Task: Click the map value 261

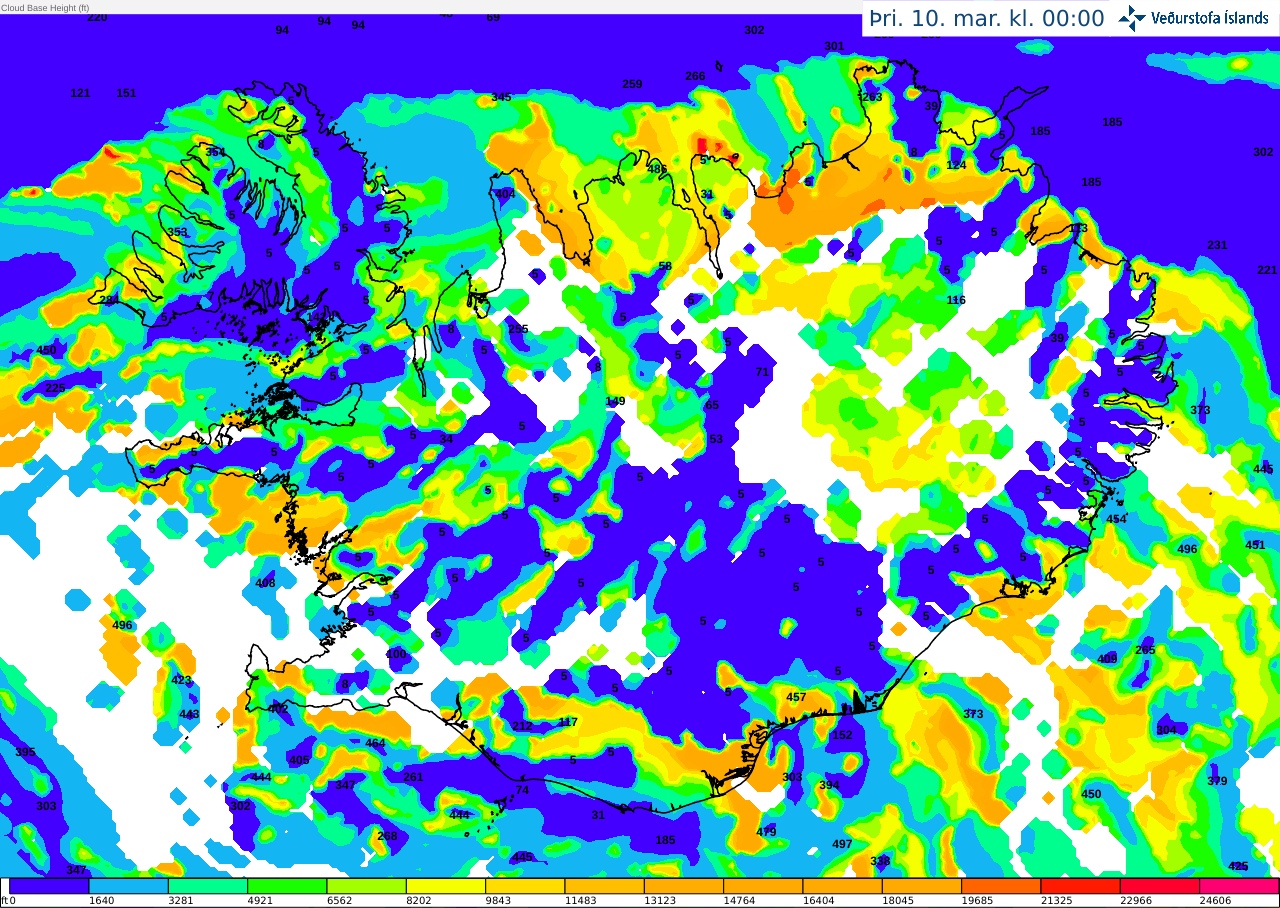Action: tap(413, 777)
